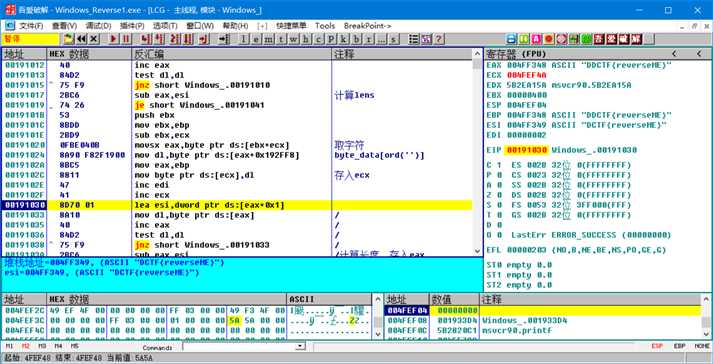Select the highlighted line at address 00191030
The image size is (713, 364).
236,205
